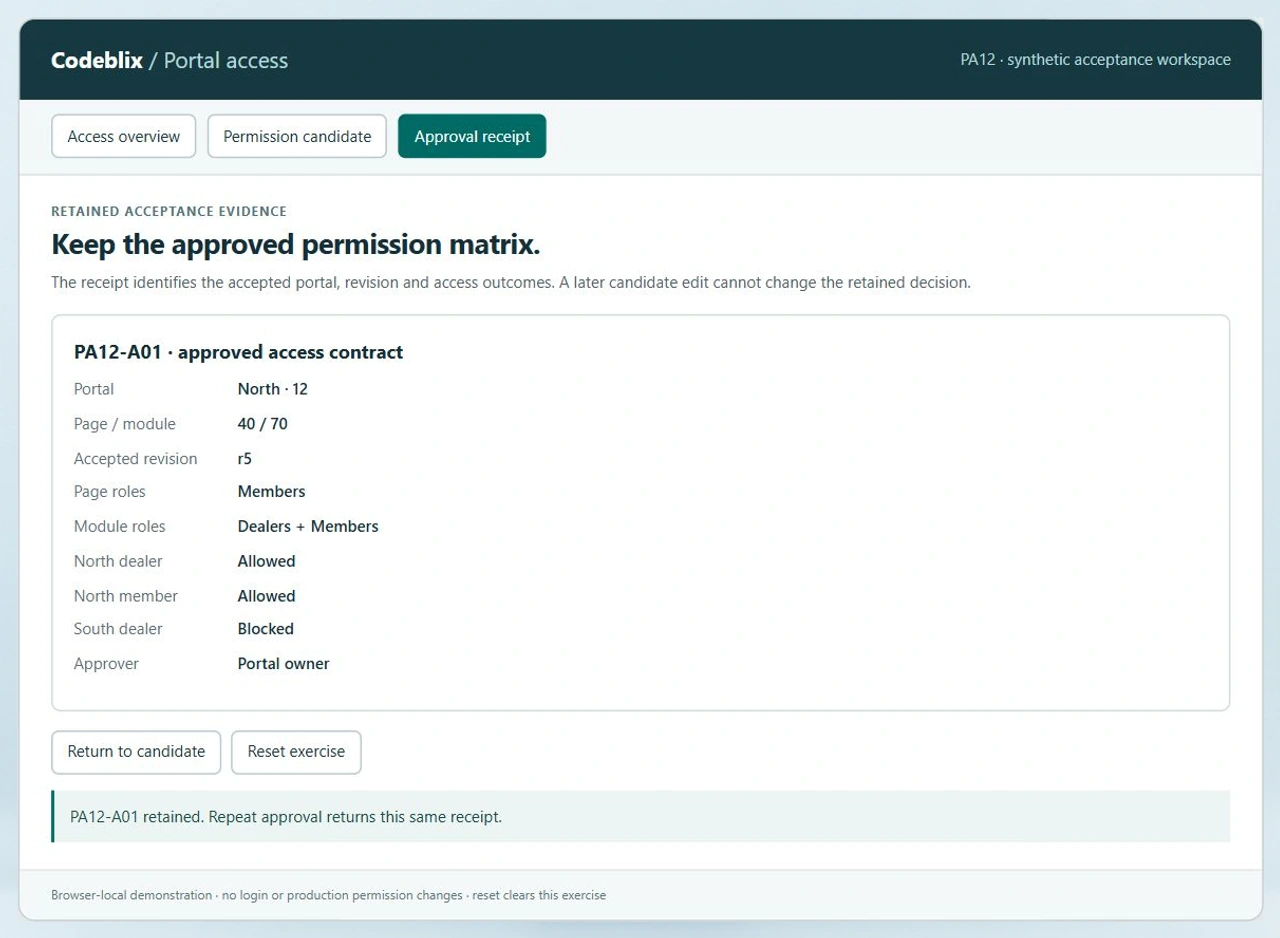Click the 'PA12 · synthetic acceptance workspace' header text
This screenshot has width=1280, height=938.
pos(1096,60)
